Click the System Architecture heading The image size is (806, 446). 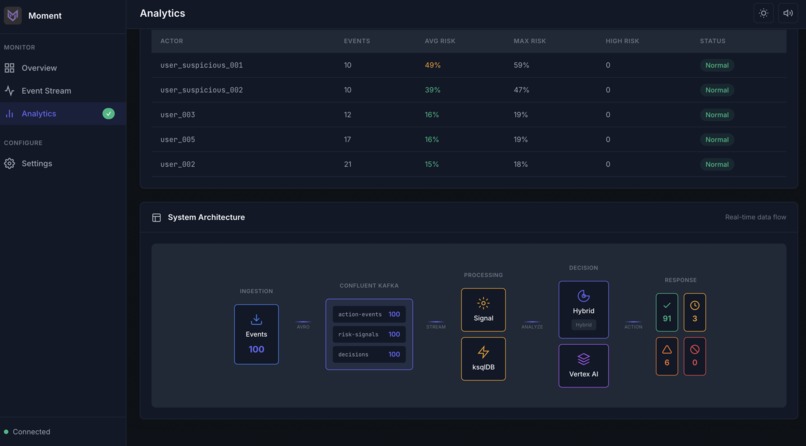click(206, 217)
